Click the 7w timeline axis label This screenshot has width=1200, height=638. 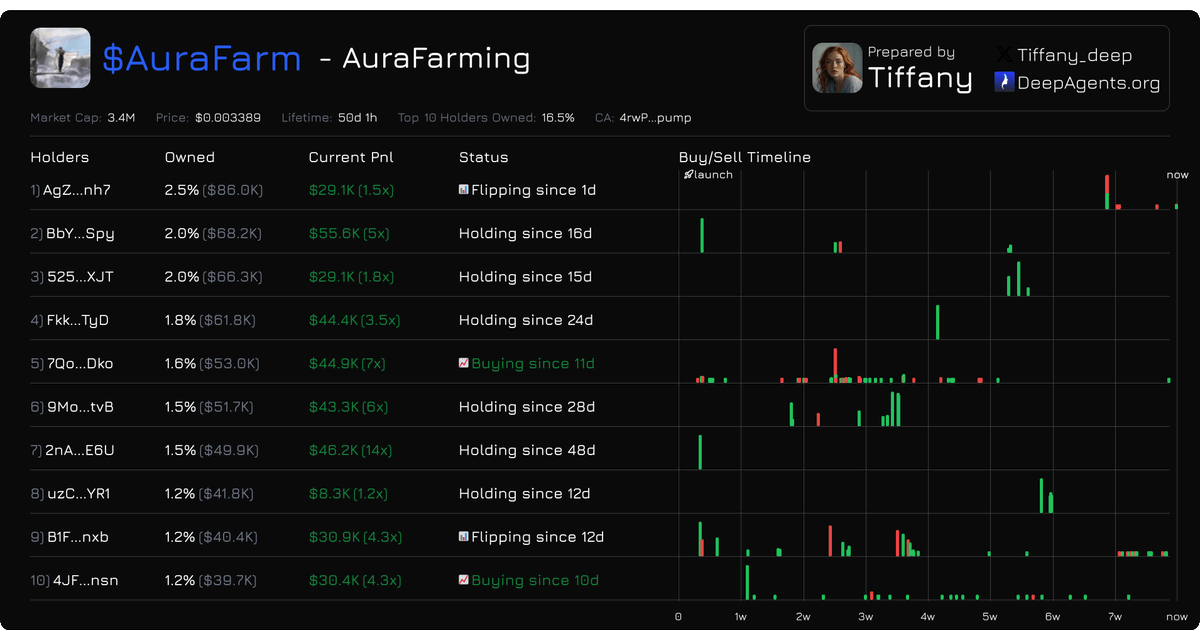(x=1115, y=616)
